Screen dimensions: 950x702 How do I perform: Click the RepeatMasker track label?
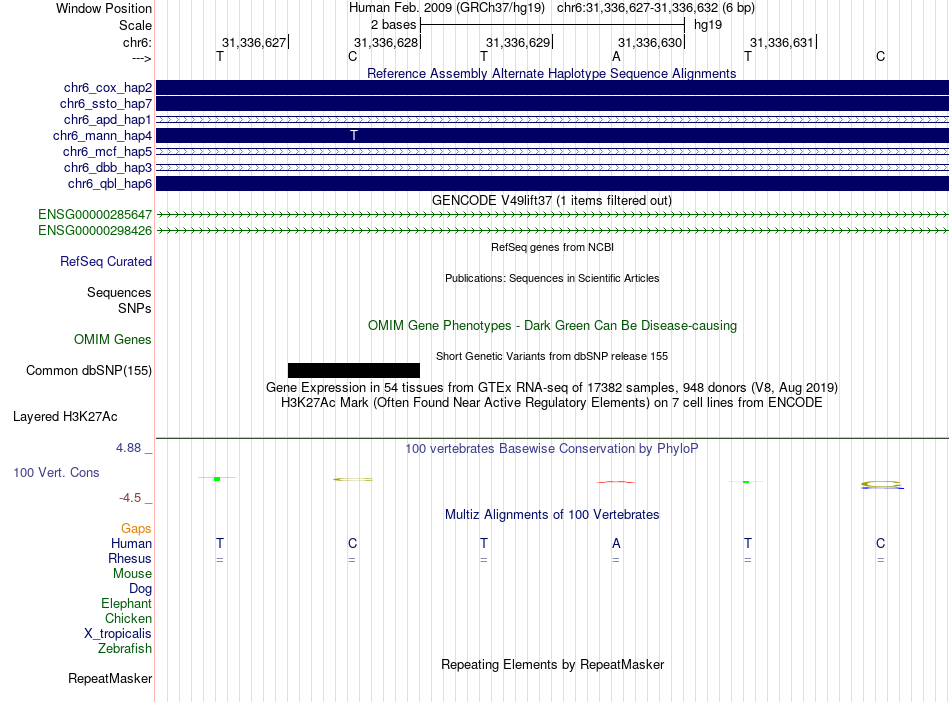(x=110, y=678)
